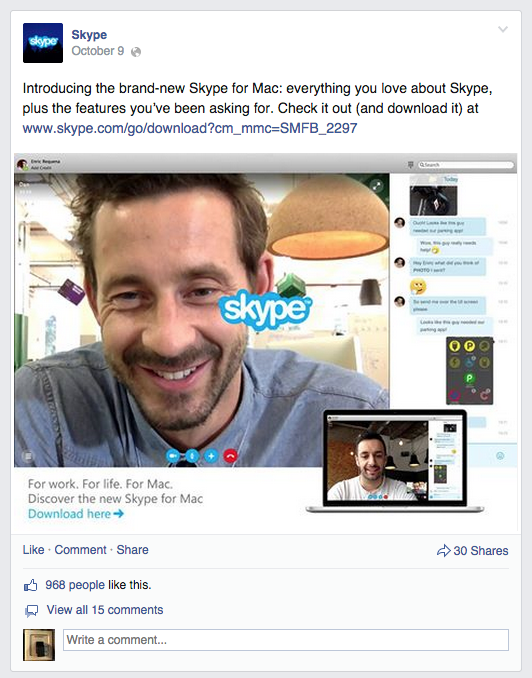Click the Download here arrow text
The width and height of the screenshot is (532, 678).
pos(76,514)
